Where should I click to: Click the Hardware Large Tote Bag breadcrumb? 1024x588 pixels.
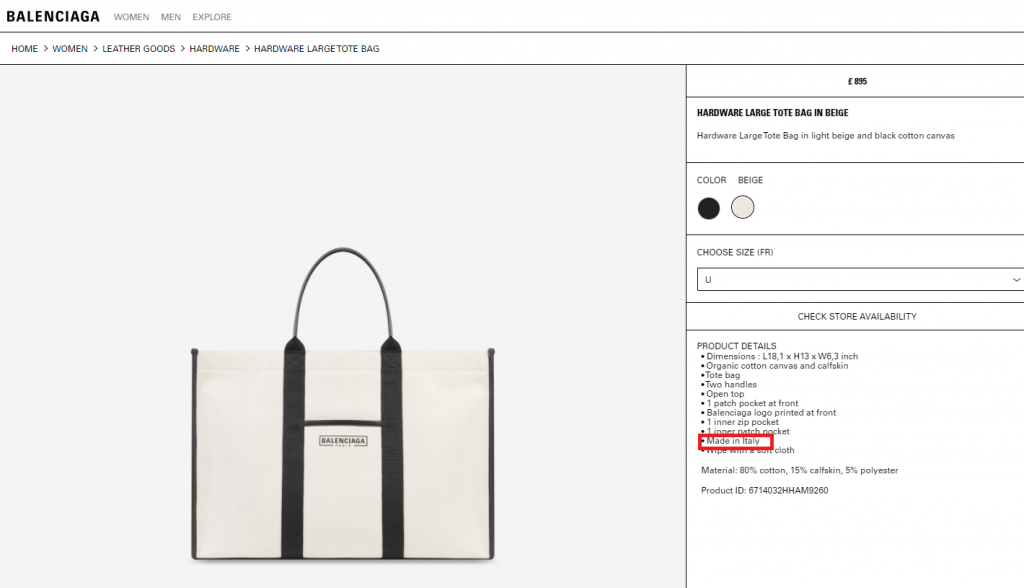click(316, 49)
